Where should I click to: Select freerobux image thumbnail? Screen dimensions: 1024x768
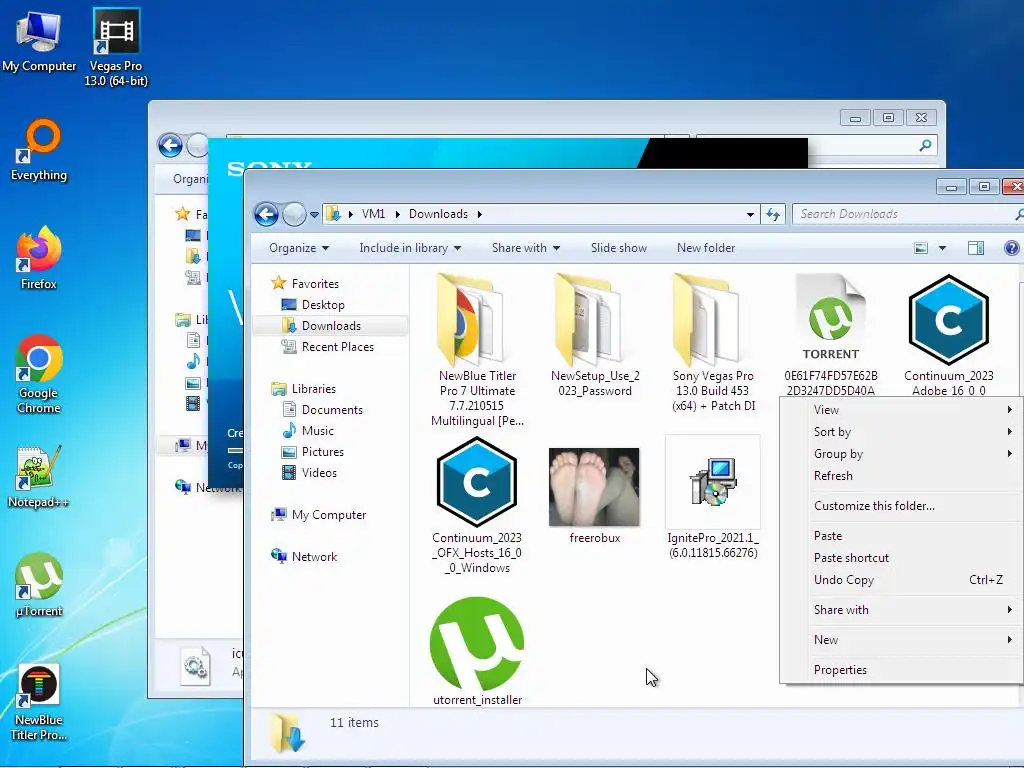594,496
